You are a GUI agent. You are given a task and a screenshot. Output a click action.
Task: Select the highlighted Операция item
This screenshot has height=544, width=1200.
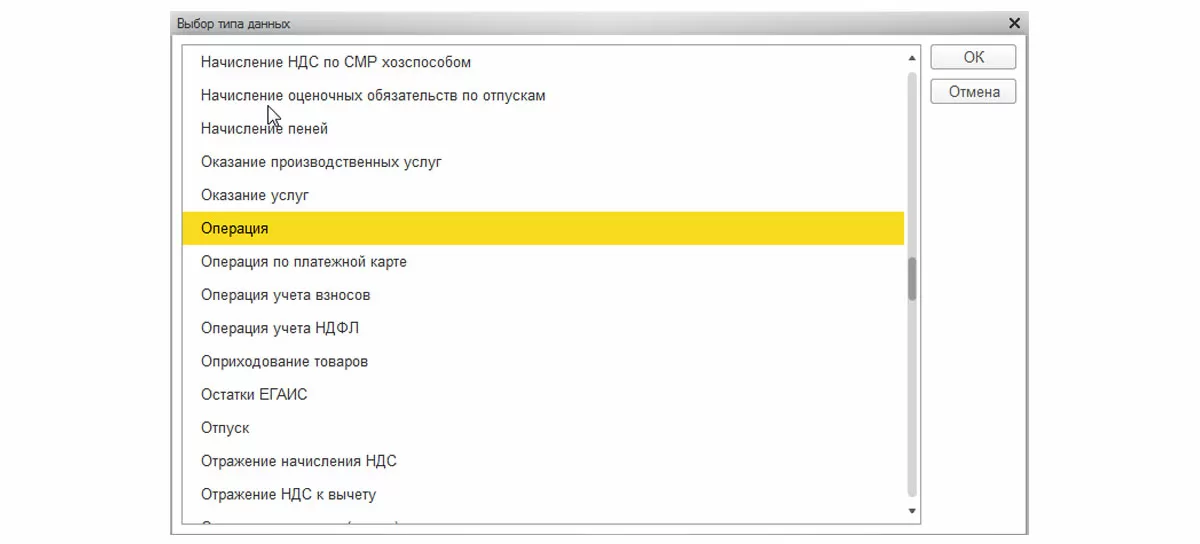[234, 229]
